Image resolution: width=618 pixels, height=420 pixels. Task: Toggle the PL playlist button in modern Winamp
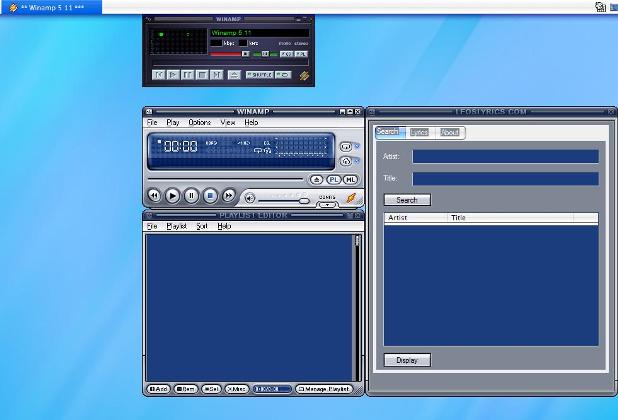pos(333,180)
